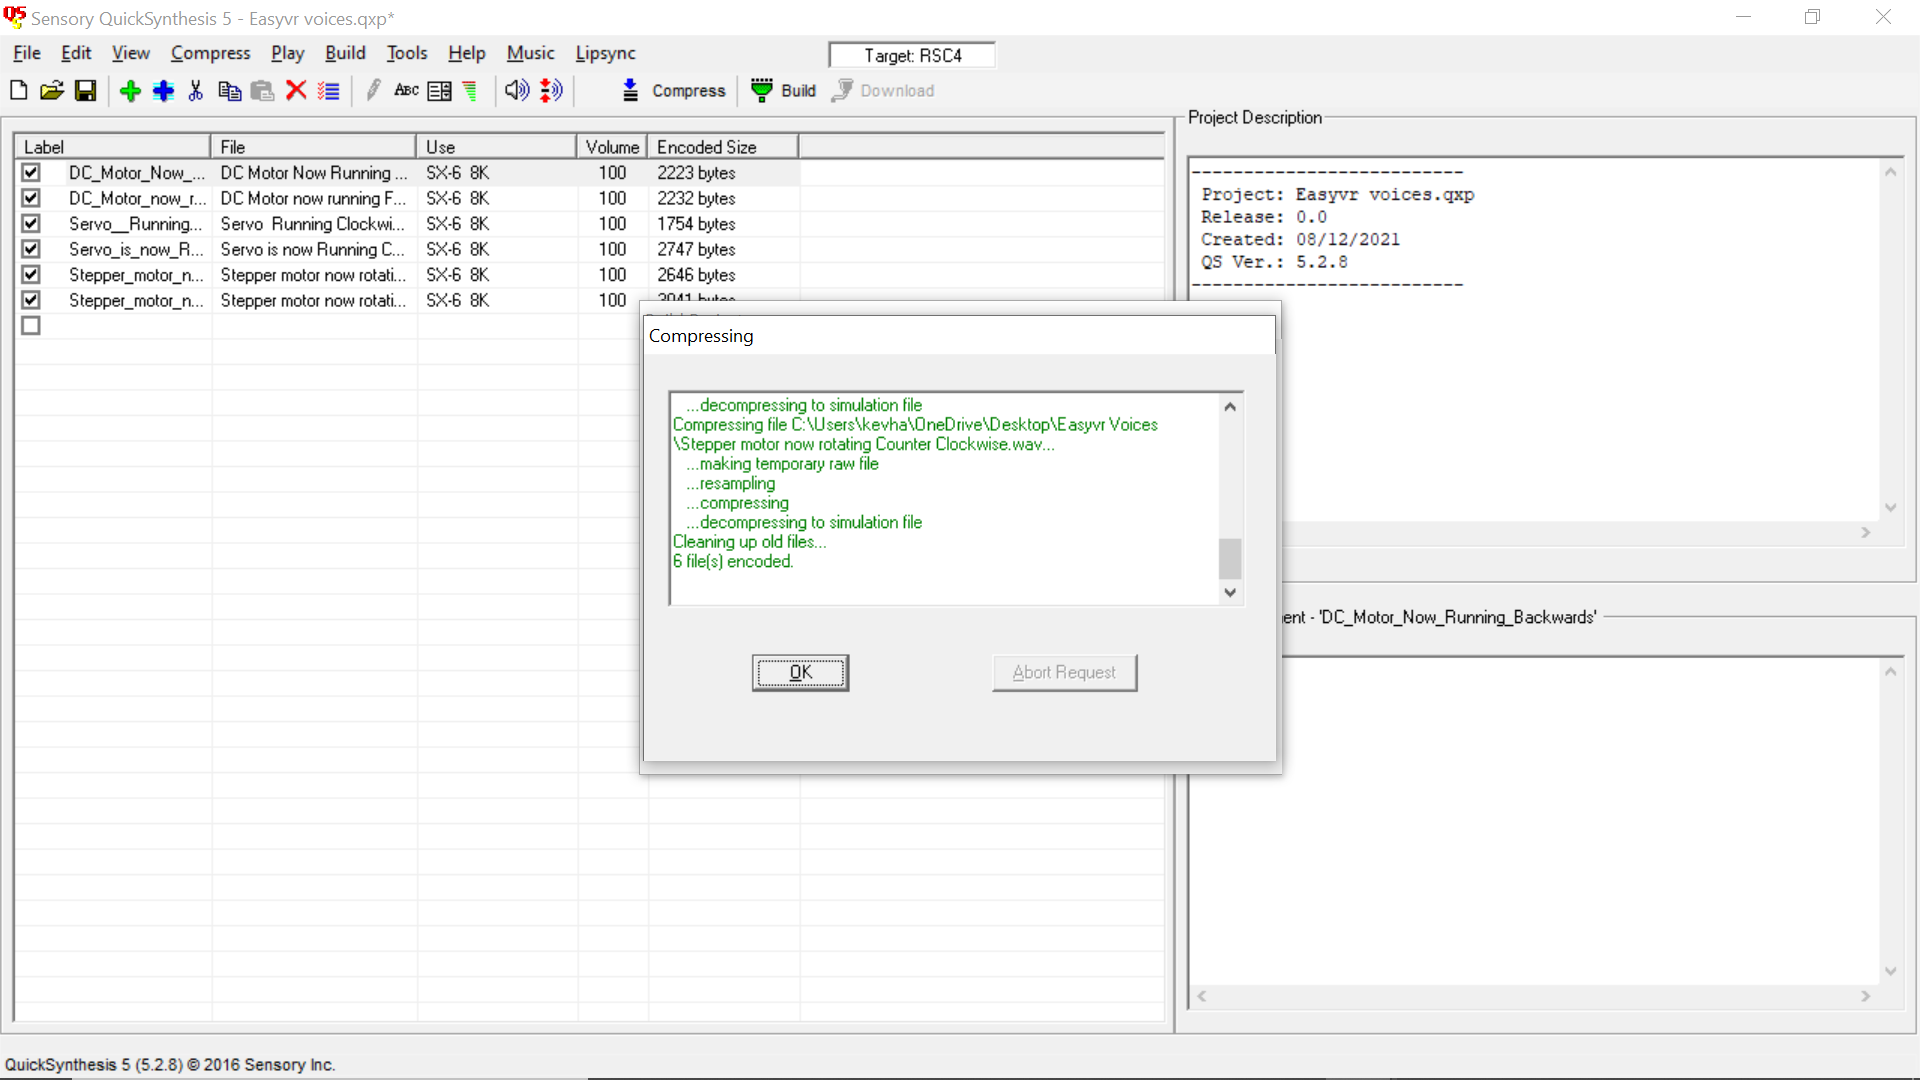Viewport: 1920px width, 1080px height.
Task: Open the Lipsync menu
Action: pyautogui.click(x=605, y=53)
